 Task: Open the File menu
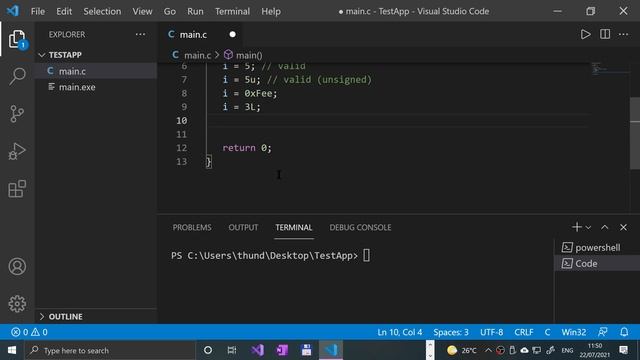coord(38,11)
